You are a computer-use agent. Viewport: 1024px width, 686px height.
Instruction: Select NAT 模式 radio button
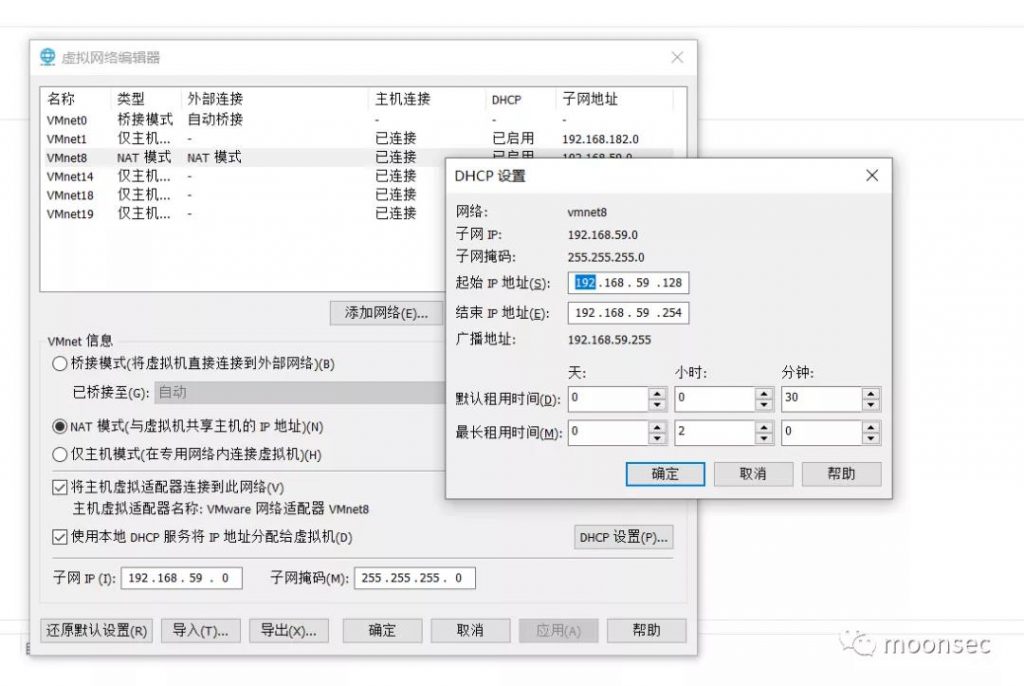click(59, 427)
